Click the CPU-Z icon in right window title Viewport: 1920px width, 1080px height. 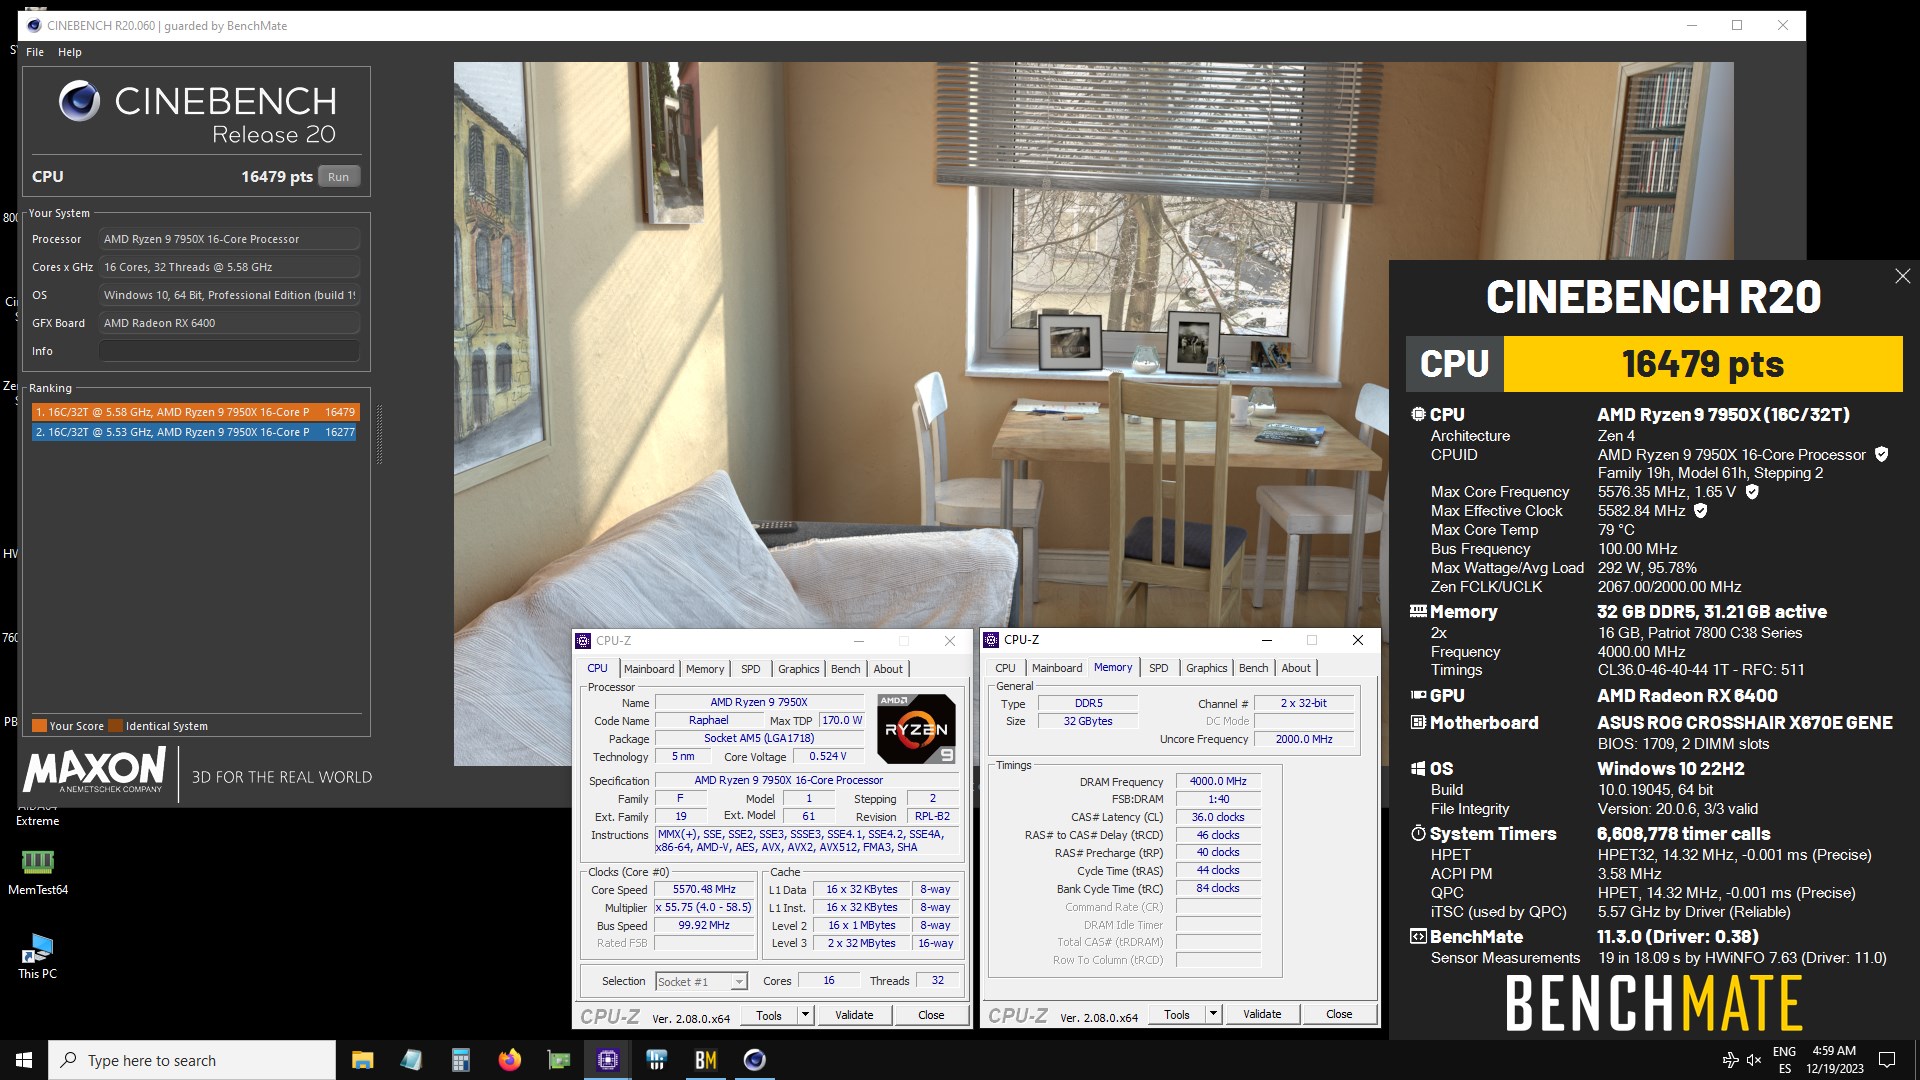click(x=991, y=640)
